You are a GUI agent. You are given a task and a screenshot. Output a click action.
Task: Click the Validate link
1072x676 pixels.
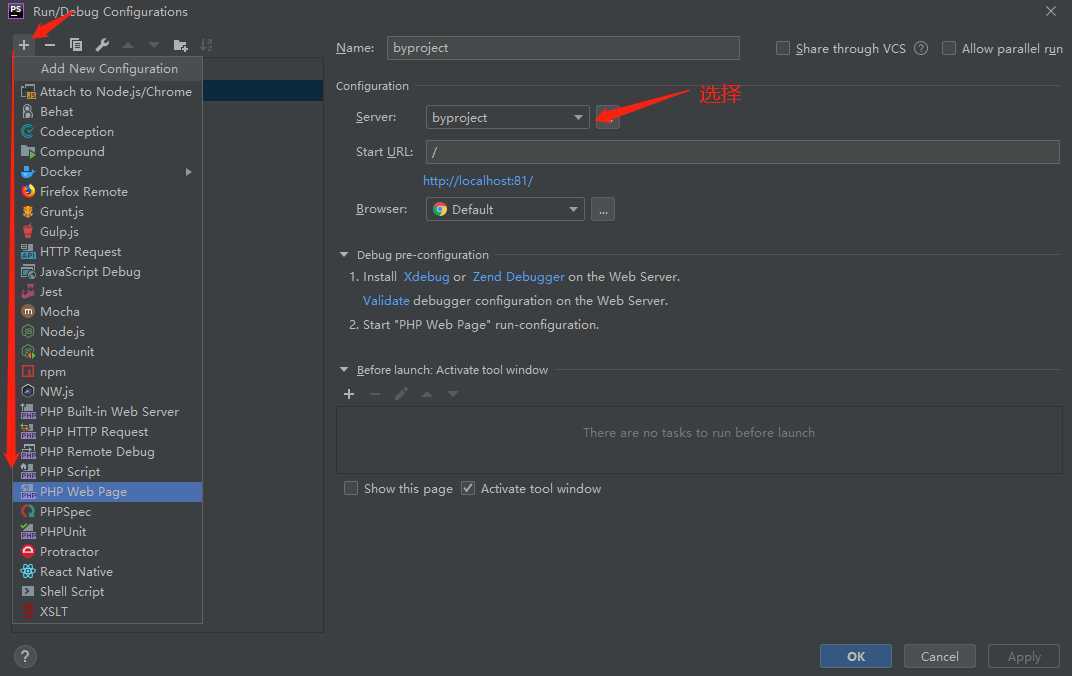click(x=386, y=301)
